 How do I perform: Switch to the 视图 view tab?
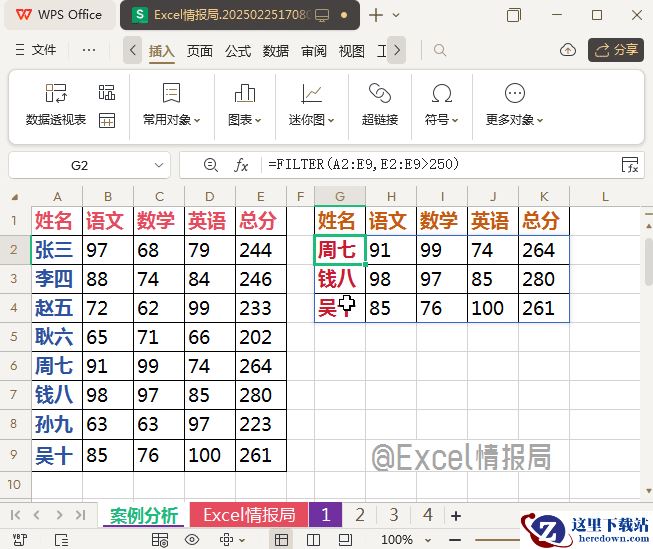351,51
